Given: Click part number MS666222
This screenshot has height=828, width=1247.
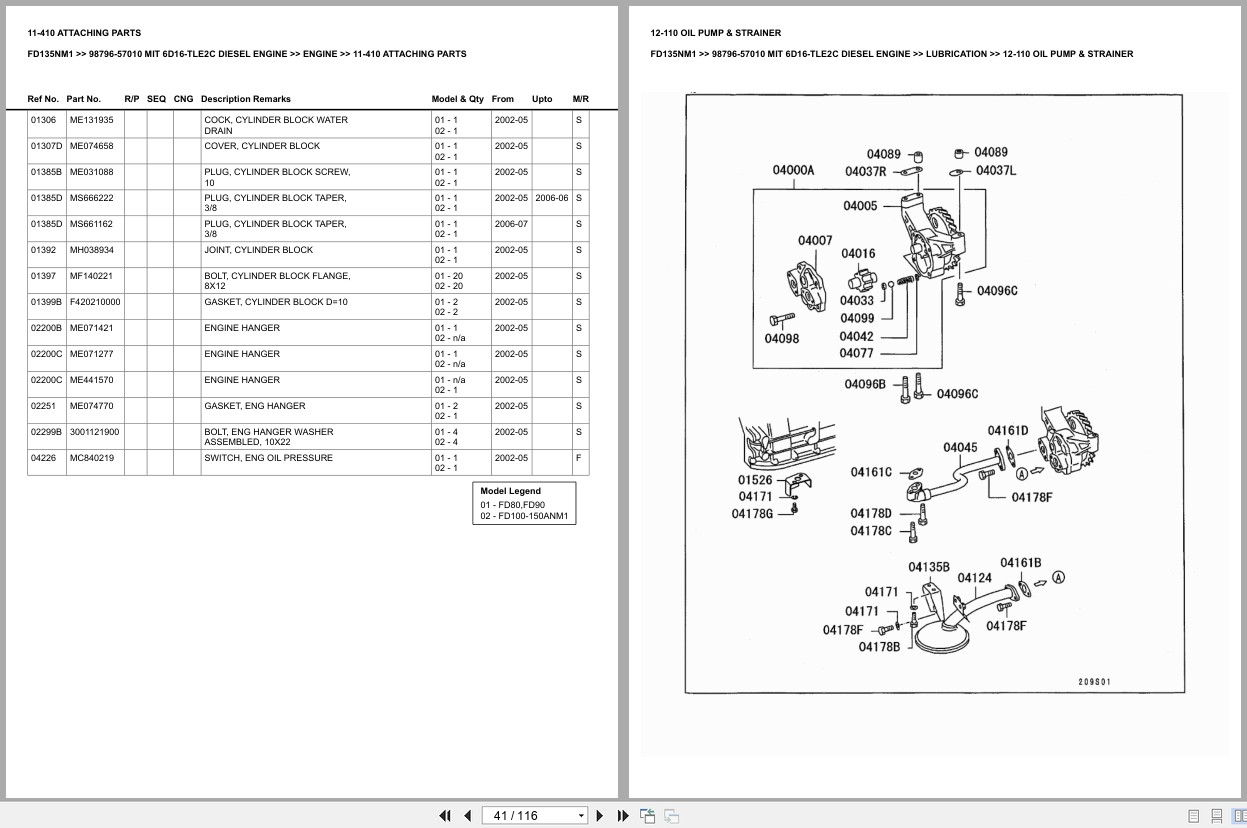Looking at the screenshot, I should click(x=92, y=198).
